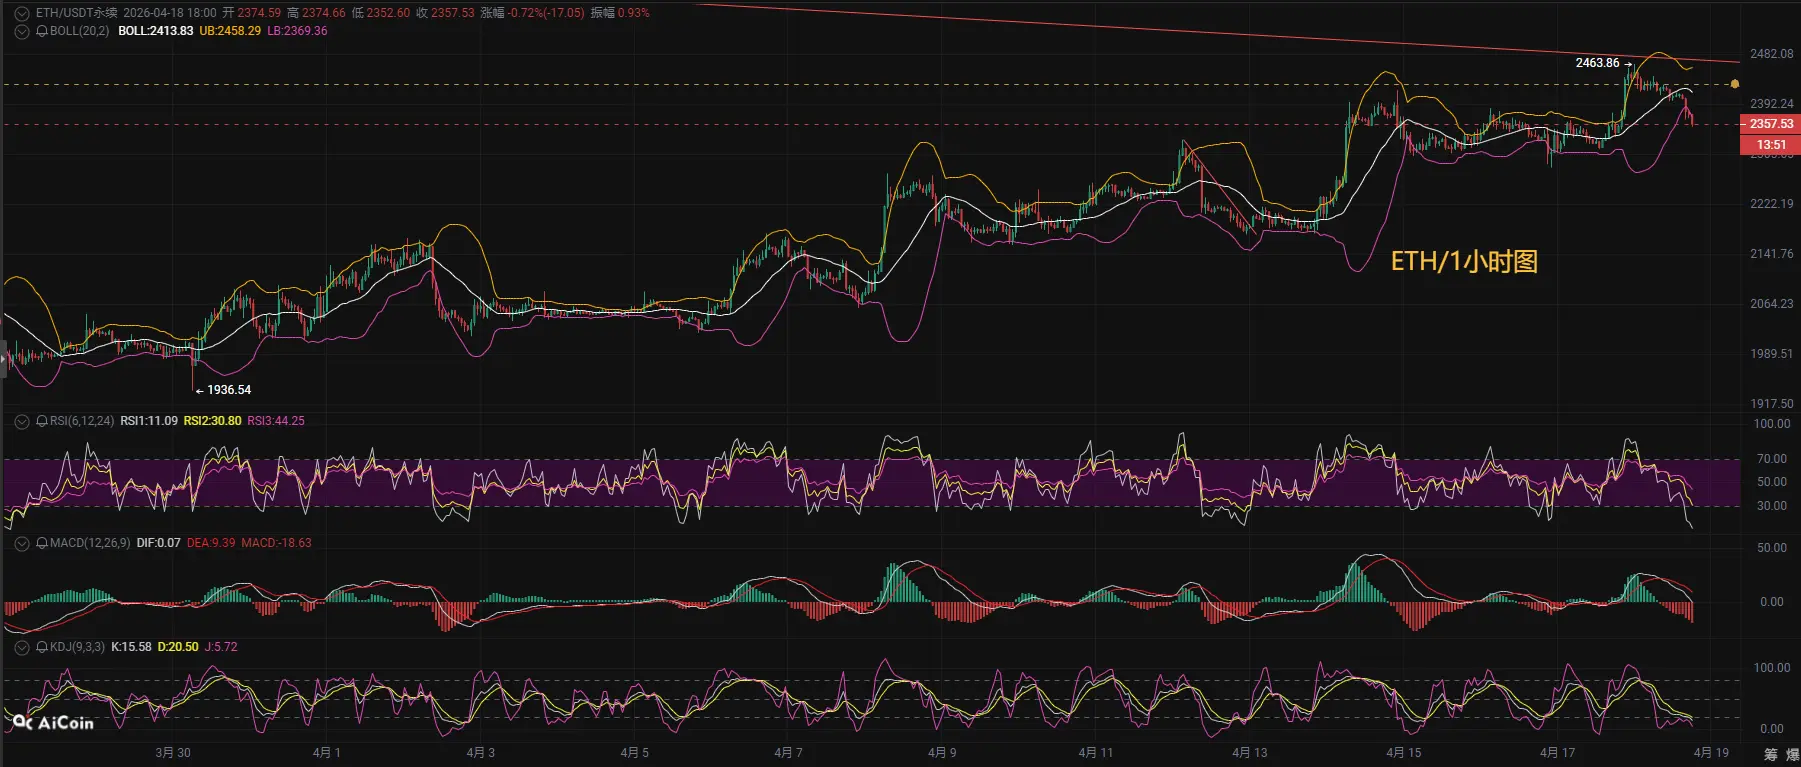Open KDJ(9,3,3) indicator settings
Image resolution: width=1801 pixels, height=767 pixels.
pyautogui.click(x=77, y=647)
